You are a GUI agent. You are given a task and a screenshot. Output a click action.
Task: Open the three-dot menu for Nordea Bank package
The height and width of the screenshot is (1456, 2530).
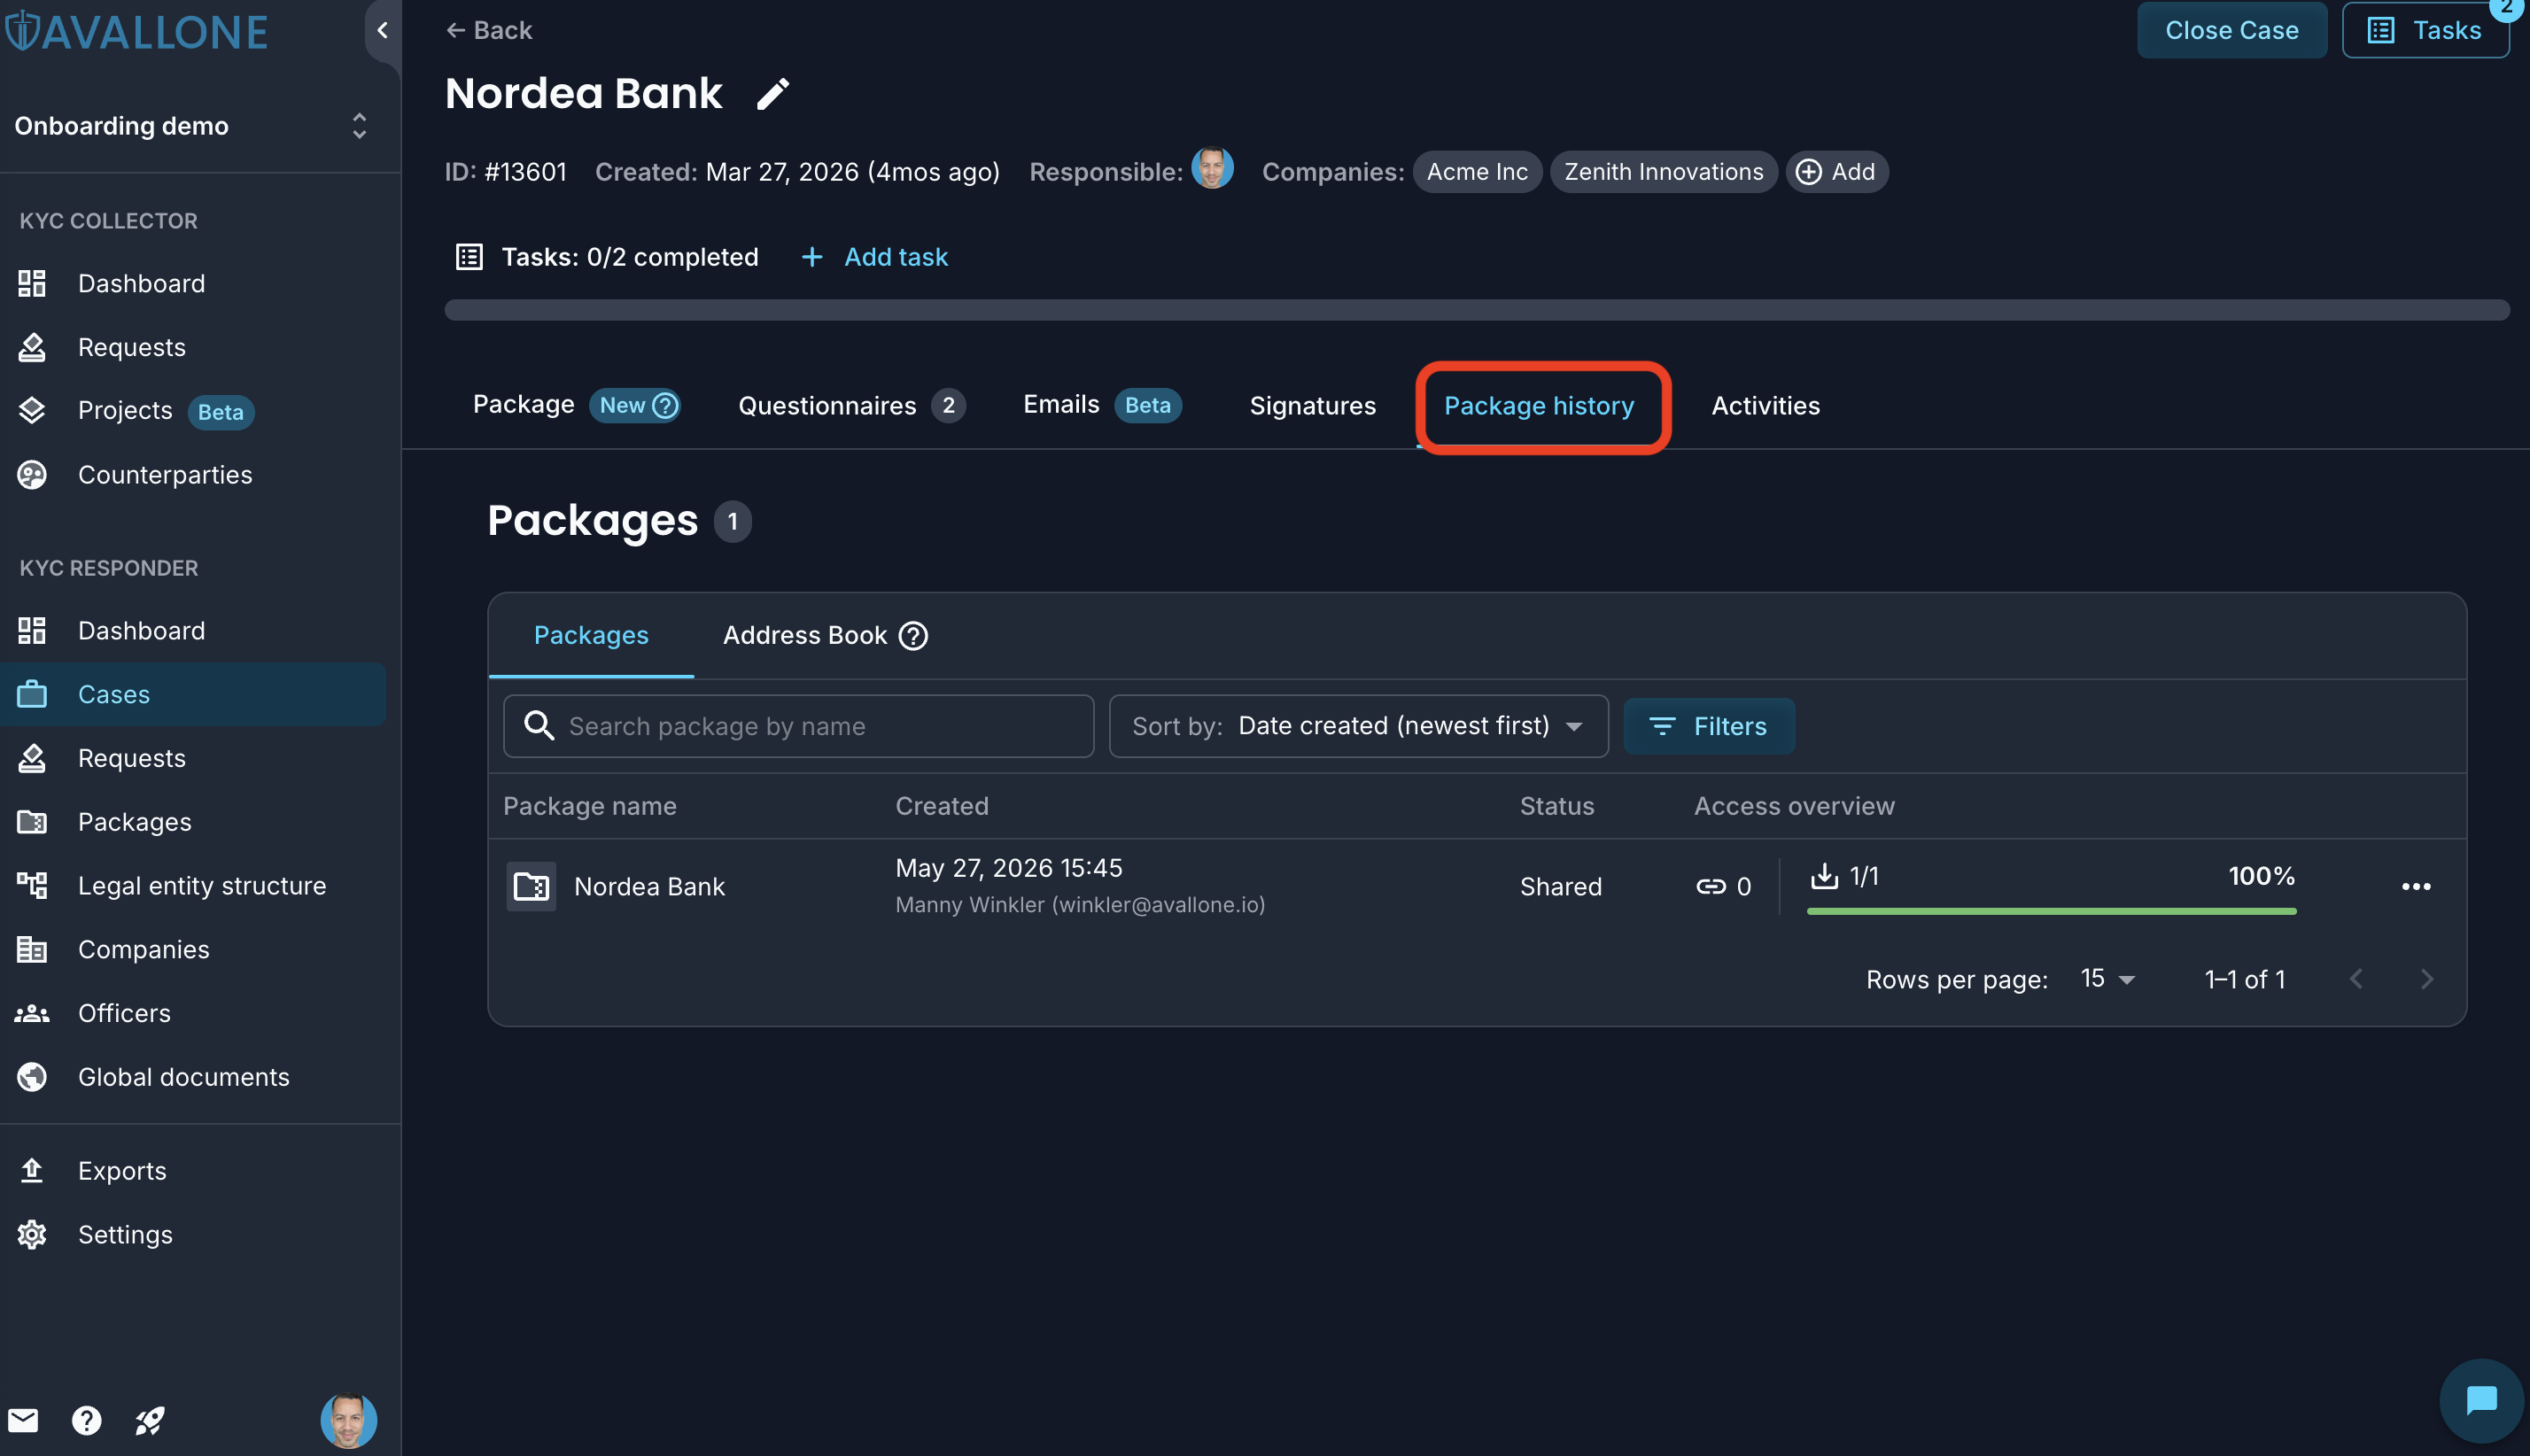coord(2416,886)
